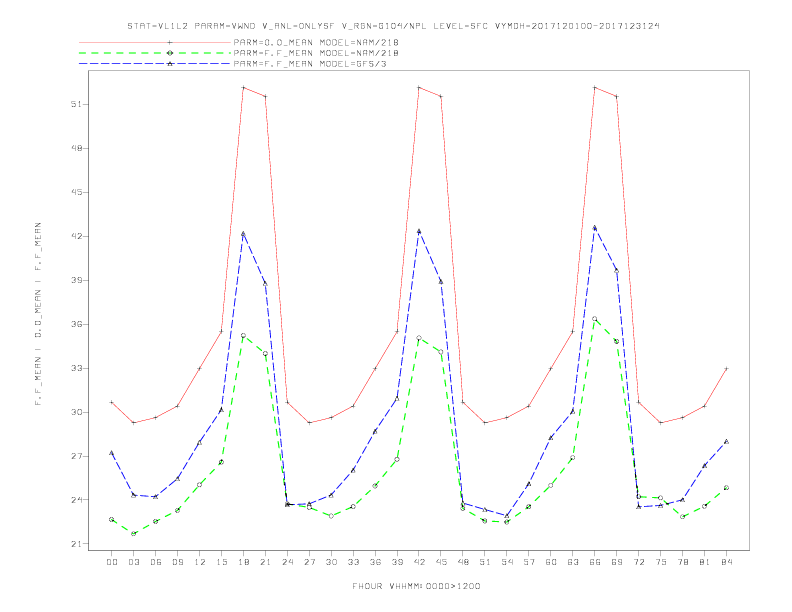
Task: Click y-axis tick label 42
Action: pos(76,236)
